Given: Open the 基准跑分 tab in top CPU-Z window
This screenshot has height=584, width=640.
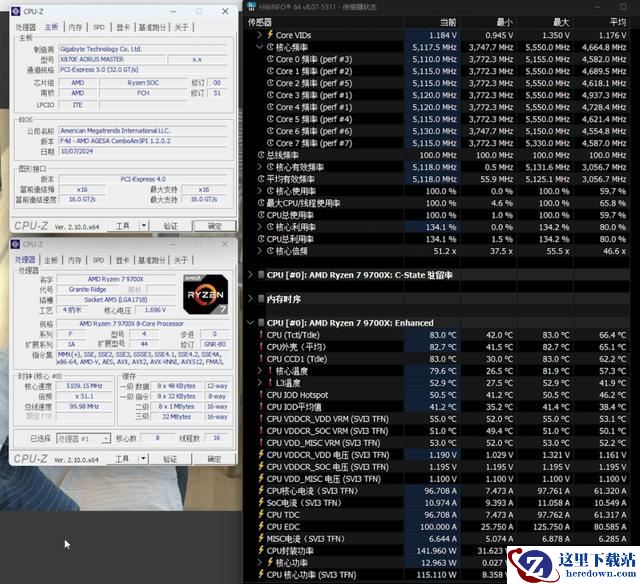Looking at the screenshot, I should [x=152, y=27].
